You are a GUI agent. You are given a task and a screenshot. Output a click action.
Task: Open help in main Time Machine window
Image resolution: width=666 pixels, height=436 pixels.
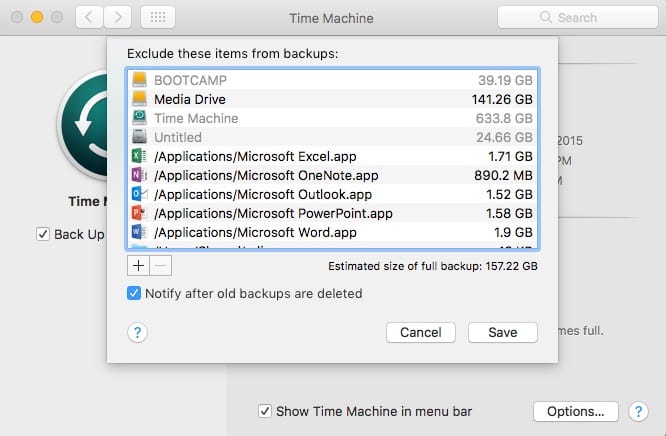pos(638,411)
